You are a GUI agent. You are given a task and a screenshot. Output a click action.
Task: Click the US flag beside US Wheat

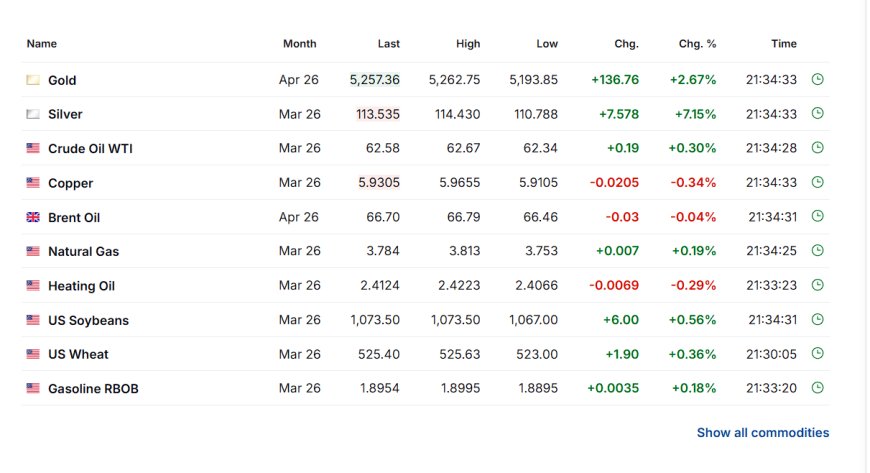click(x=33, y=354)
